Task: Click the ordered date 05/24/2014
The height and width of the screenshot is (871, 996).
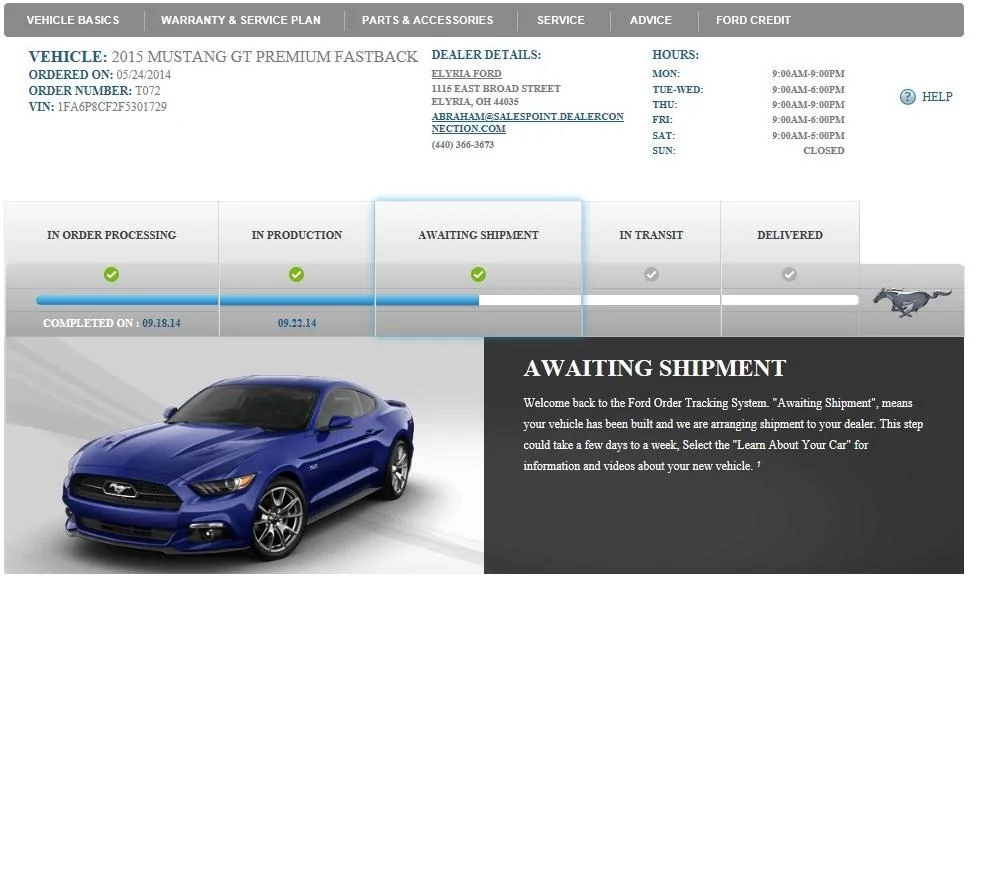Action: click(144, 75)
